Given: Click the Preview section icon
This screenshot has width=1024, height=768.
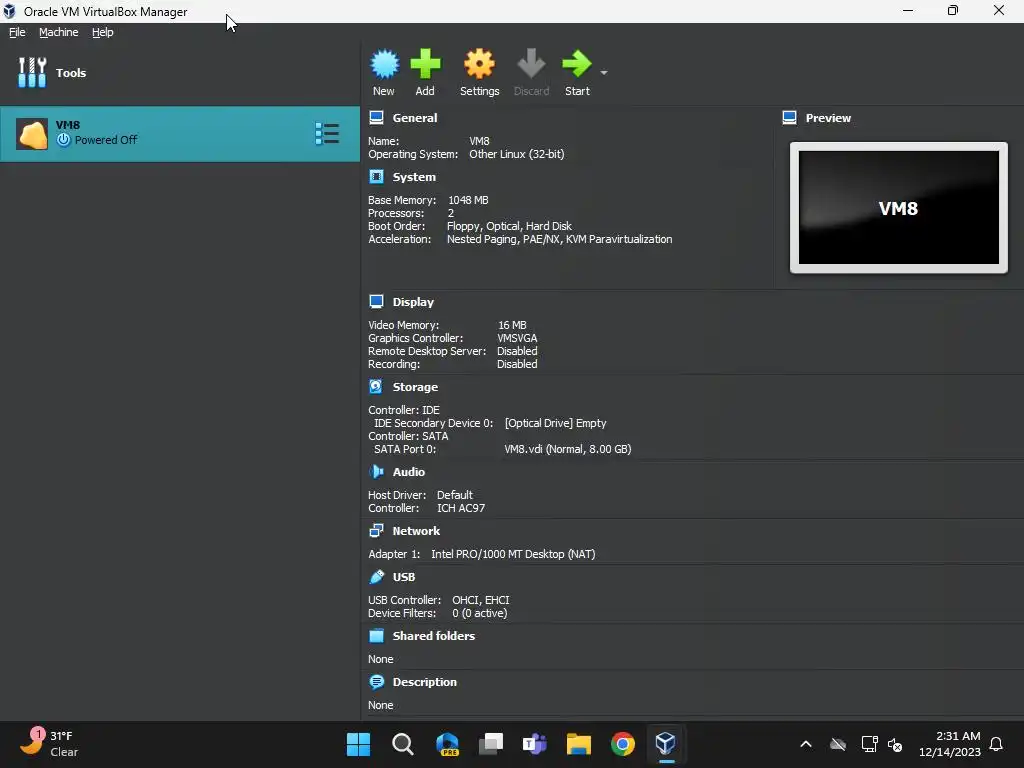Looking at the screenshot, I should (x=789, y=118).
